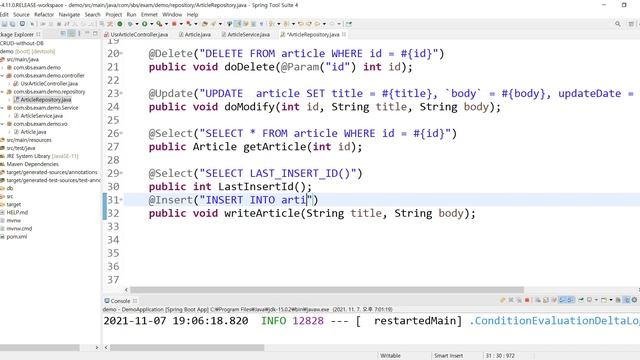Select Maven Dependencies in Package Explorer

coord(33,164)
